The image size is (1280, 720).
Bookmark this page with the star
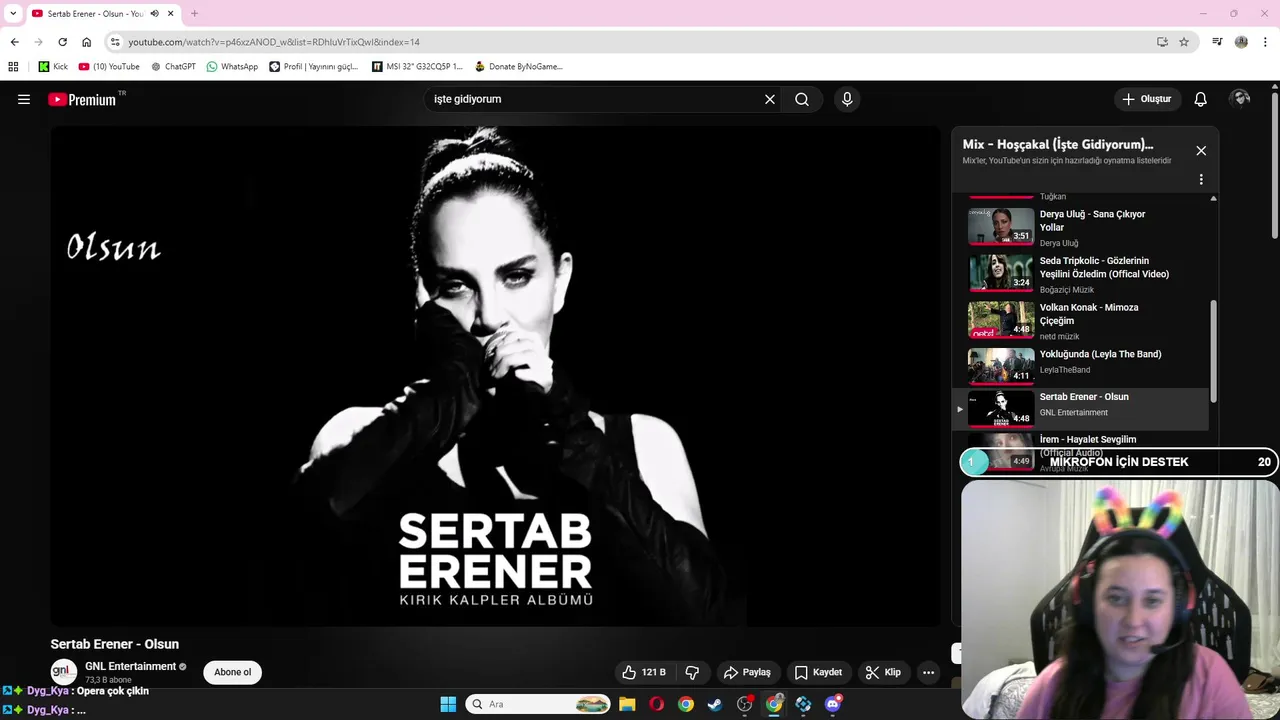(x=1184, y=42)
